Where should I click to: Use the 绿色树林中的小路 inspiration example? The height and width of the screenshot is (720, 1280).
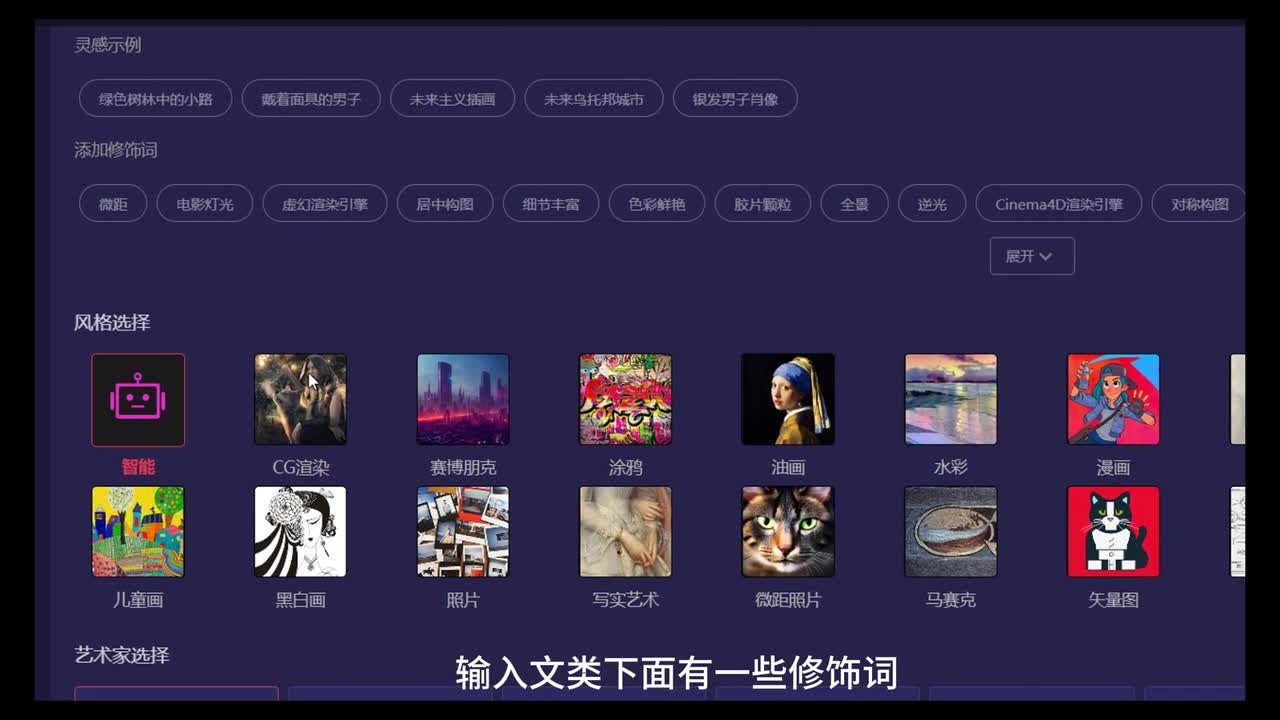click(155, 99)
